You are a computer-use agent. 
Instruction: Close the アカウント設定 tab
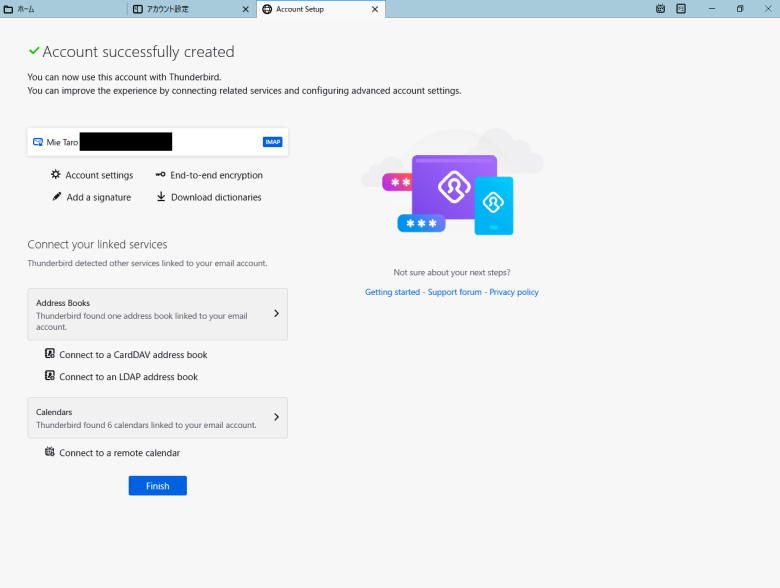pyautogui.click(x=246, y=9)
